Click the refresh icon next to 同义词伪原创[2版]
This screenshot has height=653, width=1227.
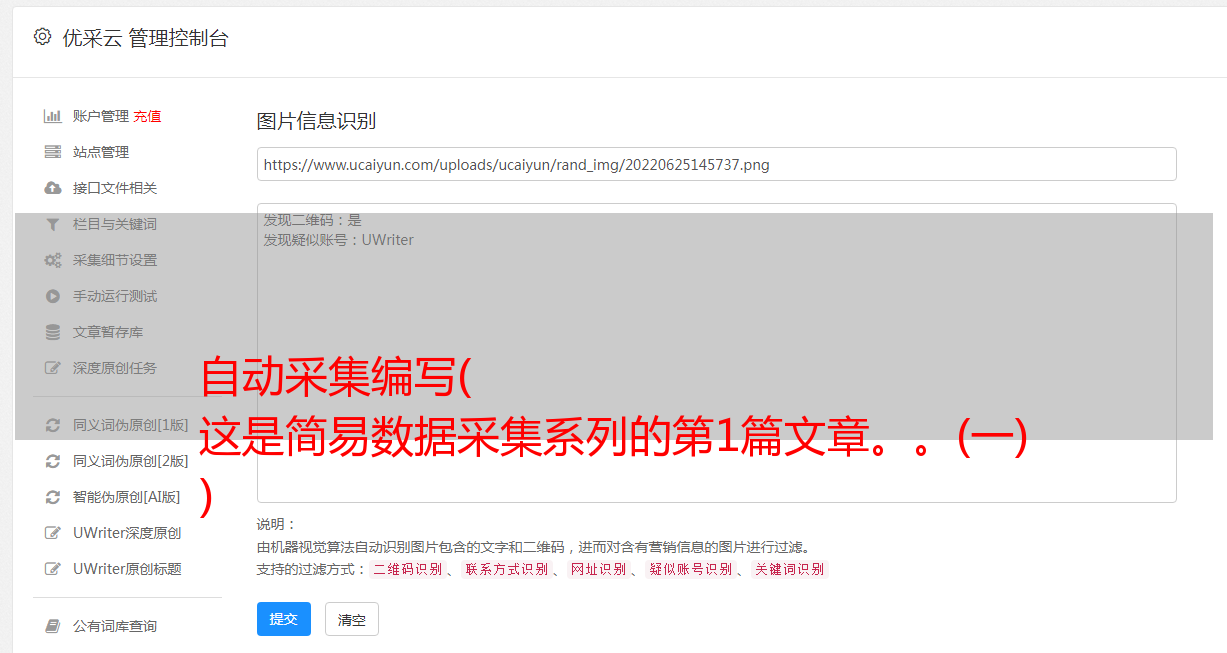click(53, 461)
